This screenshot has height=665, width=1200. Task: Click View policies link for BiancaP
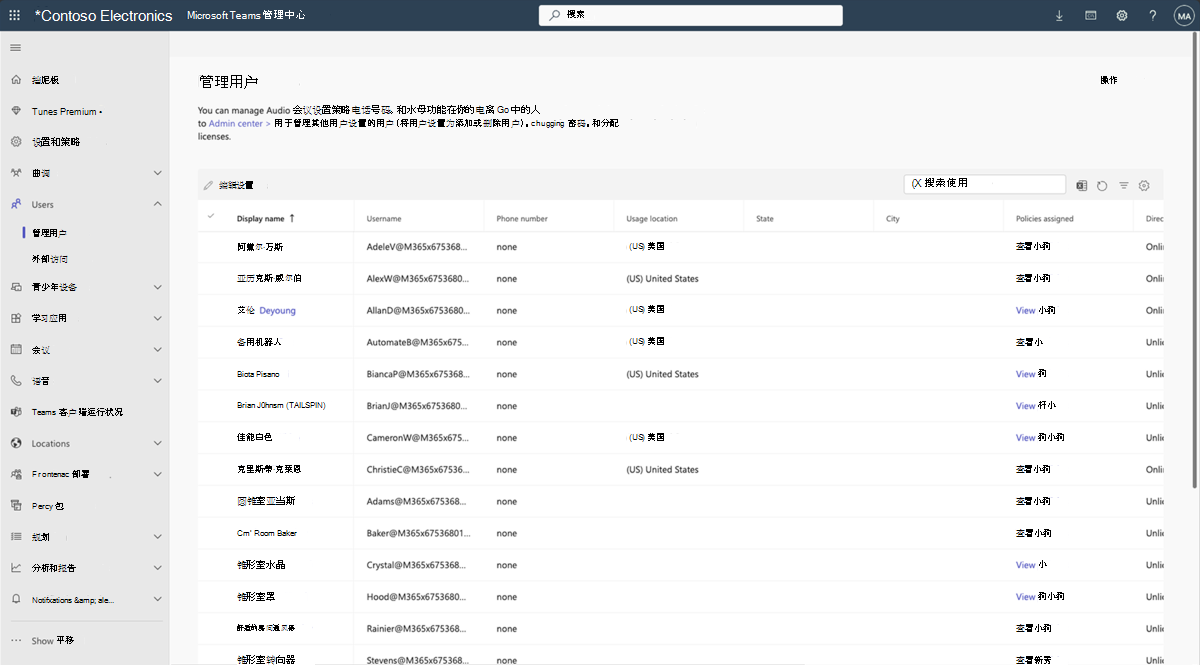(1025, 374)
